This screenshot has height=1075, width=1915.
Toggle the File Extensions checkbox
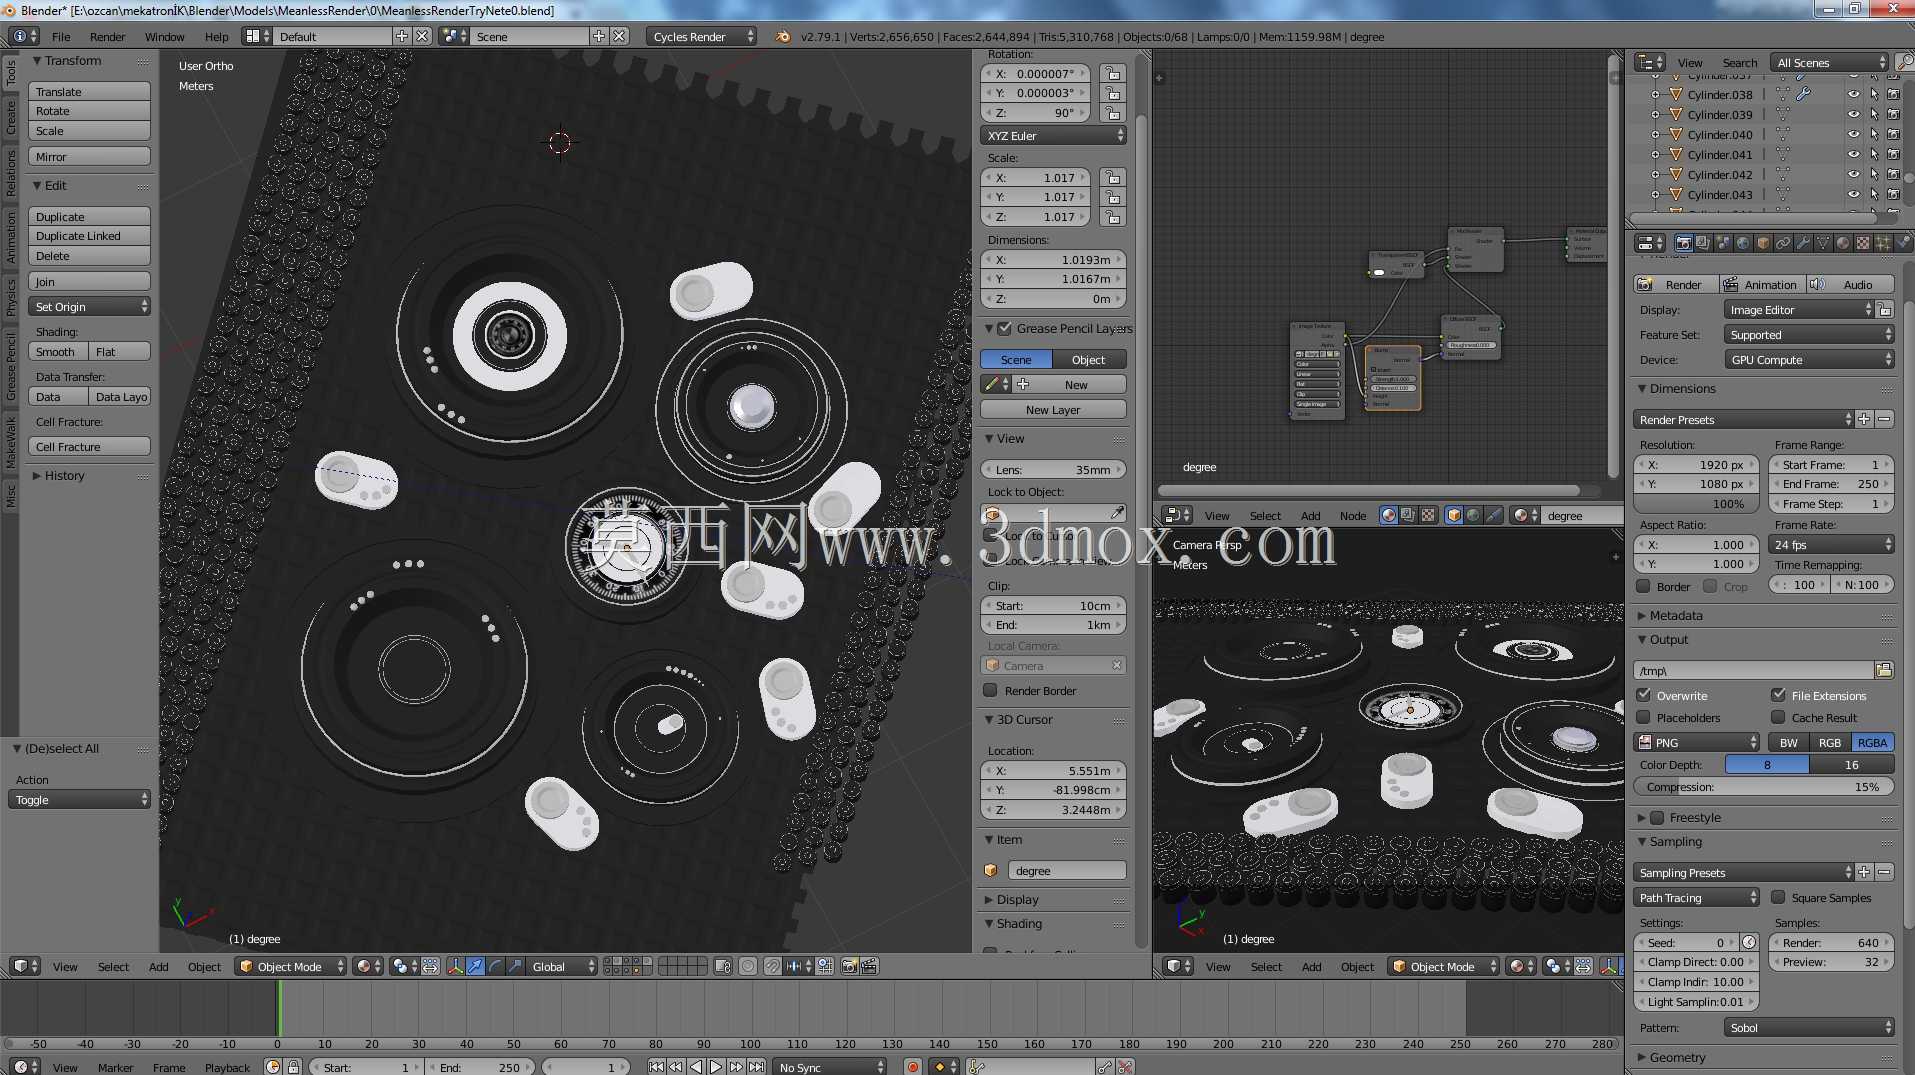(x=1778, y=695)
